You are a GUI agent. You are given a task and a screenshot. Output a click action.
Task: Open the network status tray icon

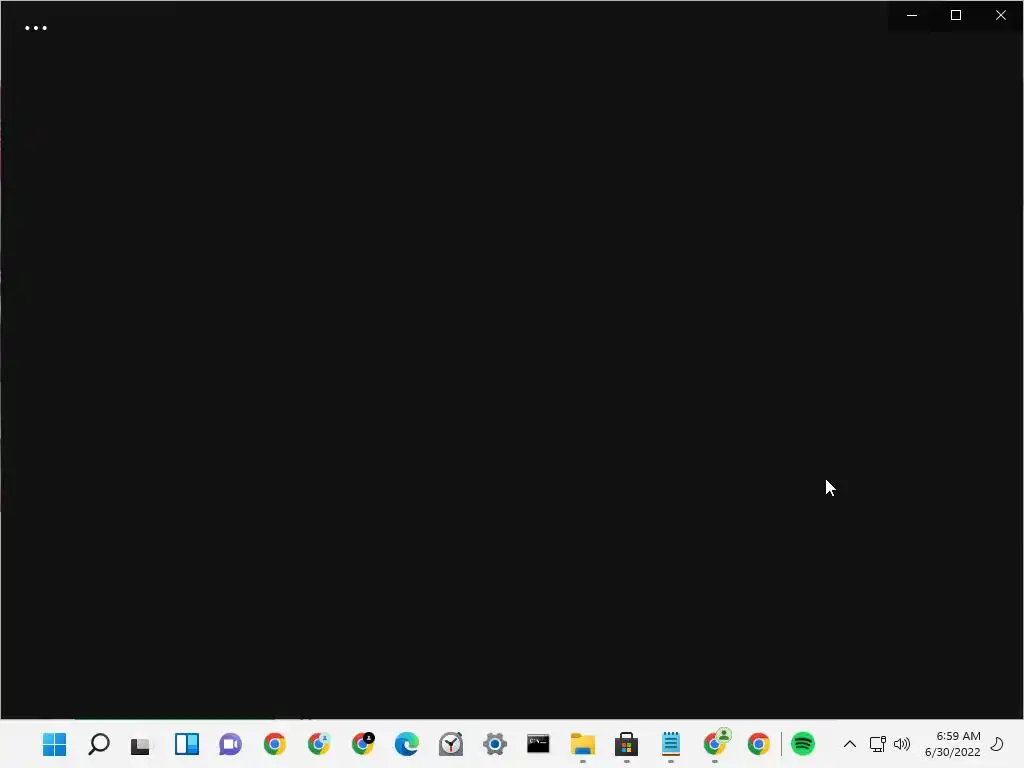pos(878,744)
